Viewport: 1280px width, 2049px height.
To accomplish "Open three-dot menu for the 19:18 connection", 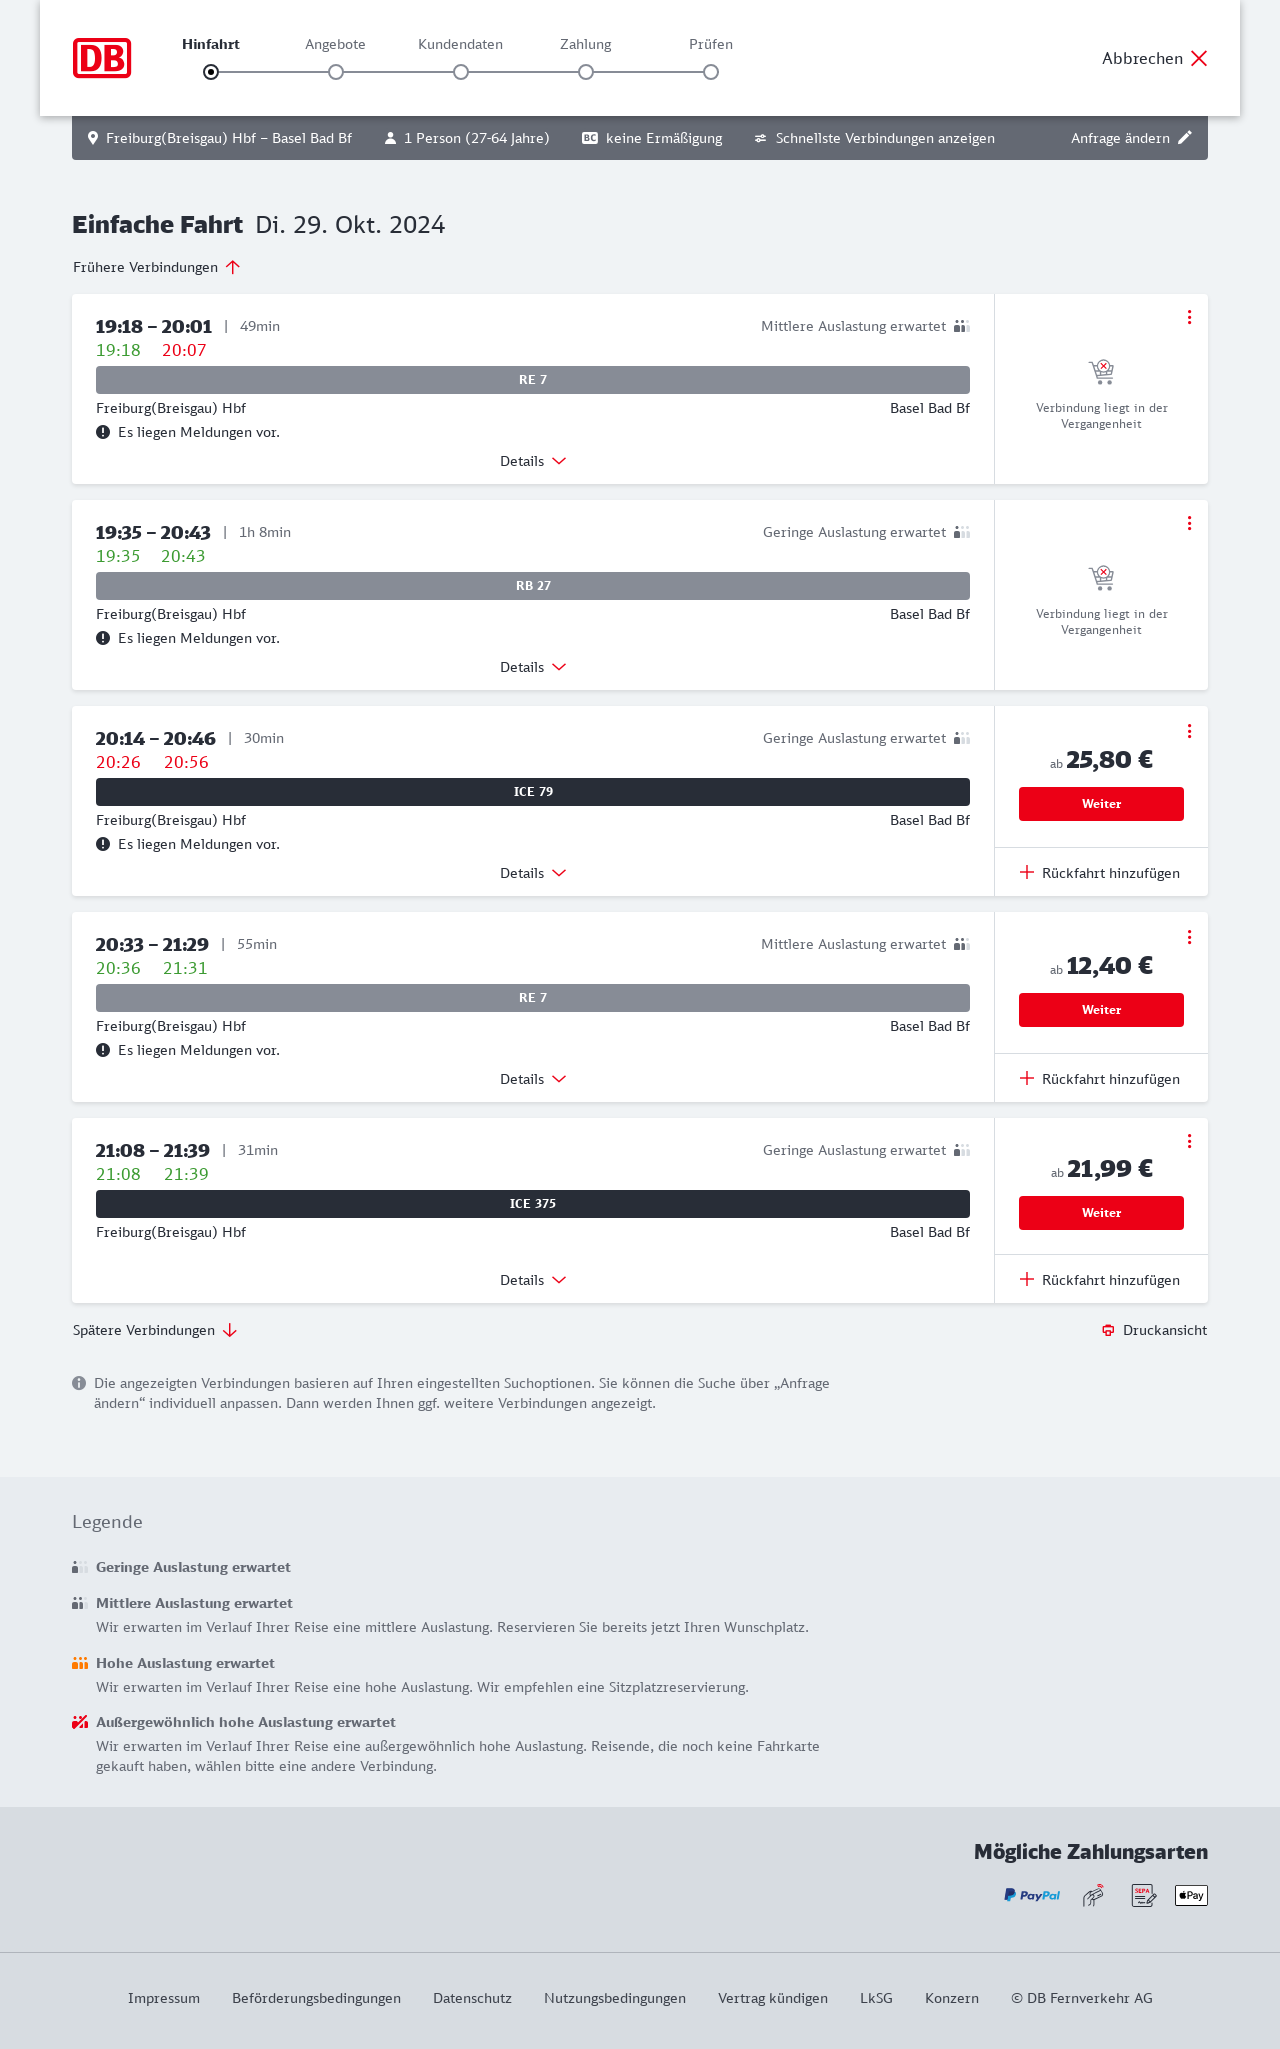I will click(1189, 317).
